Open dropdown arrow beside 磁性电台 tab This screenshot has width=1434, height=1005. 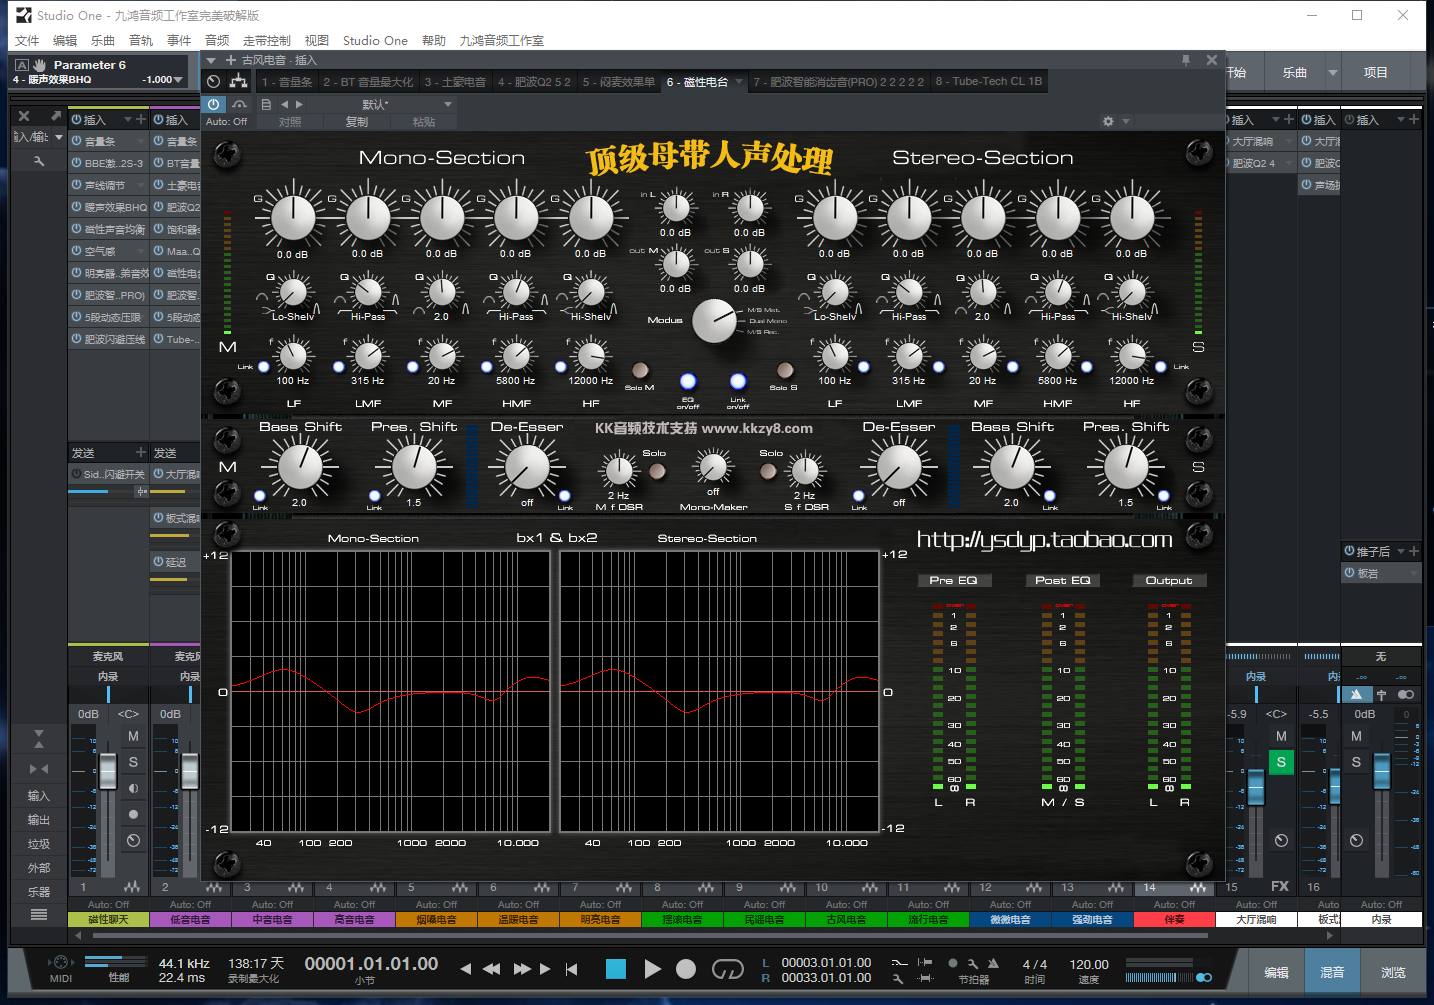(x=739, y=82)
